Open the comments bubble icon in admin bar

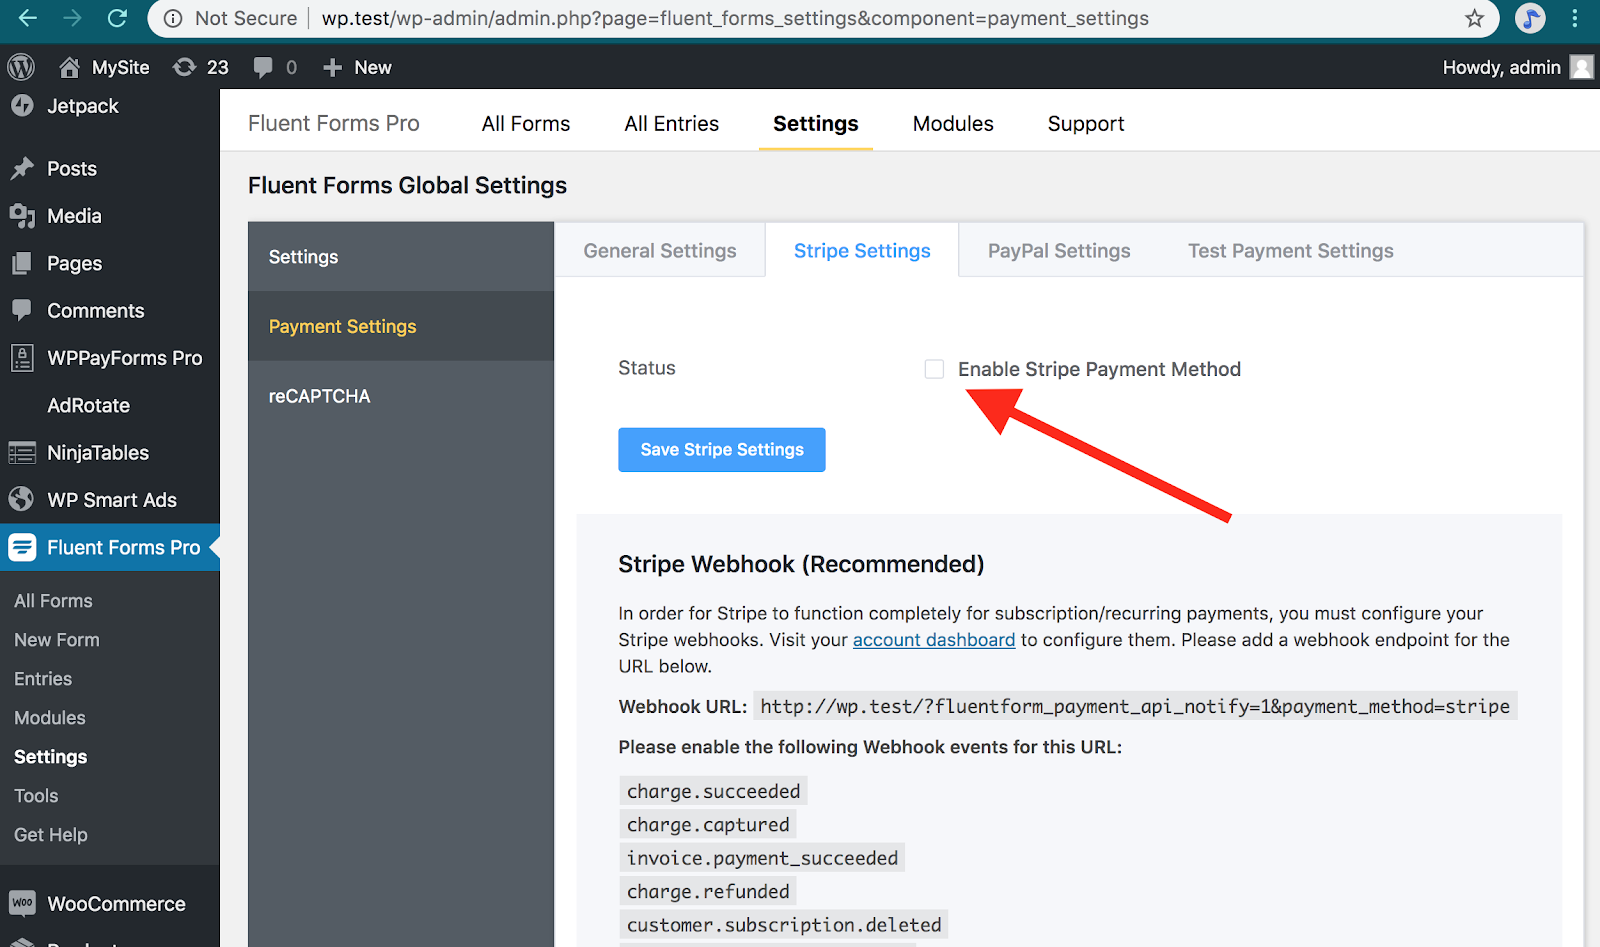coord(263,67)
